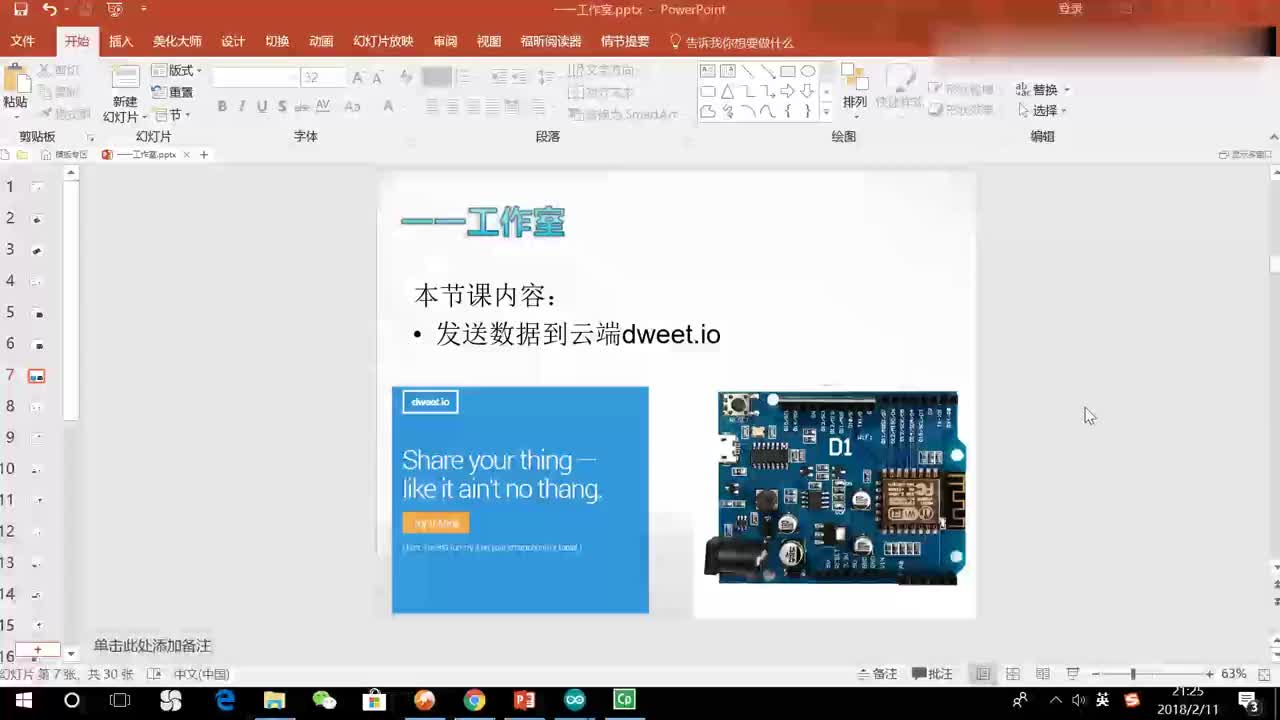Open the Select (选择) dropdown
Image resolution: width=1280 pixels, height=720 pixels.
coord(1042,110)
